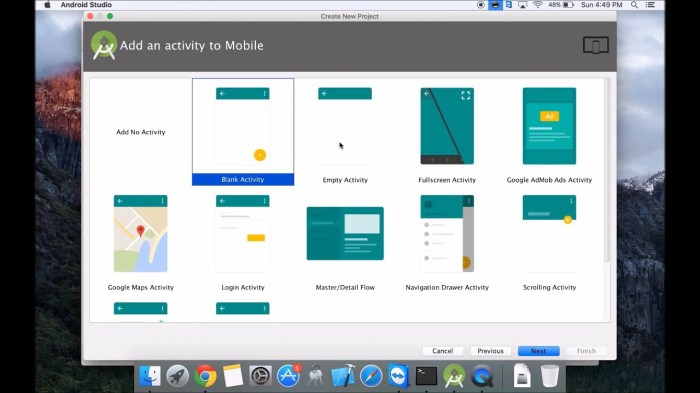Viewport: 700px width, 393px height.
Task: Proceed with the Next button
Action: coord(538,351)
